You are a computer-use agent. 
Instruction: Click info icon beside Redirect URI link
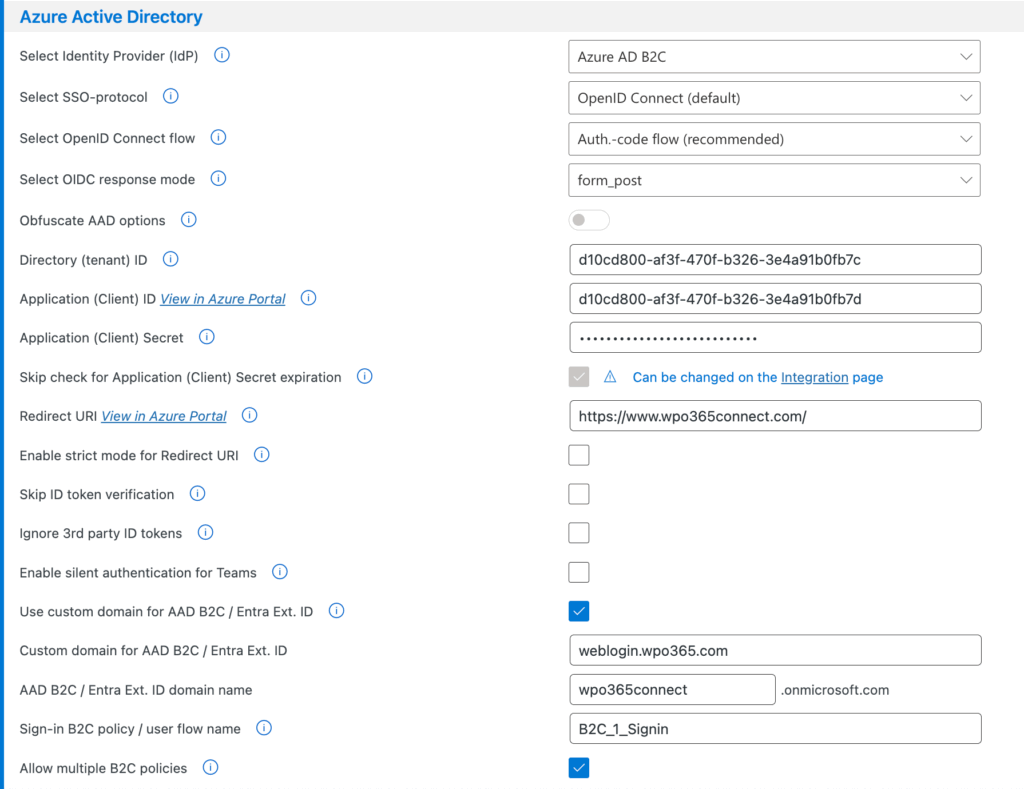(x=249, y=415)
